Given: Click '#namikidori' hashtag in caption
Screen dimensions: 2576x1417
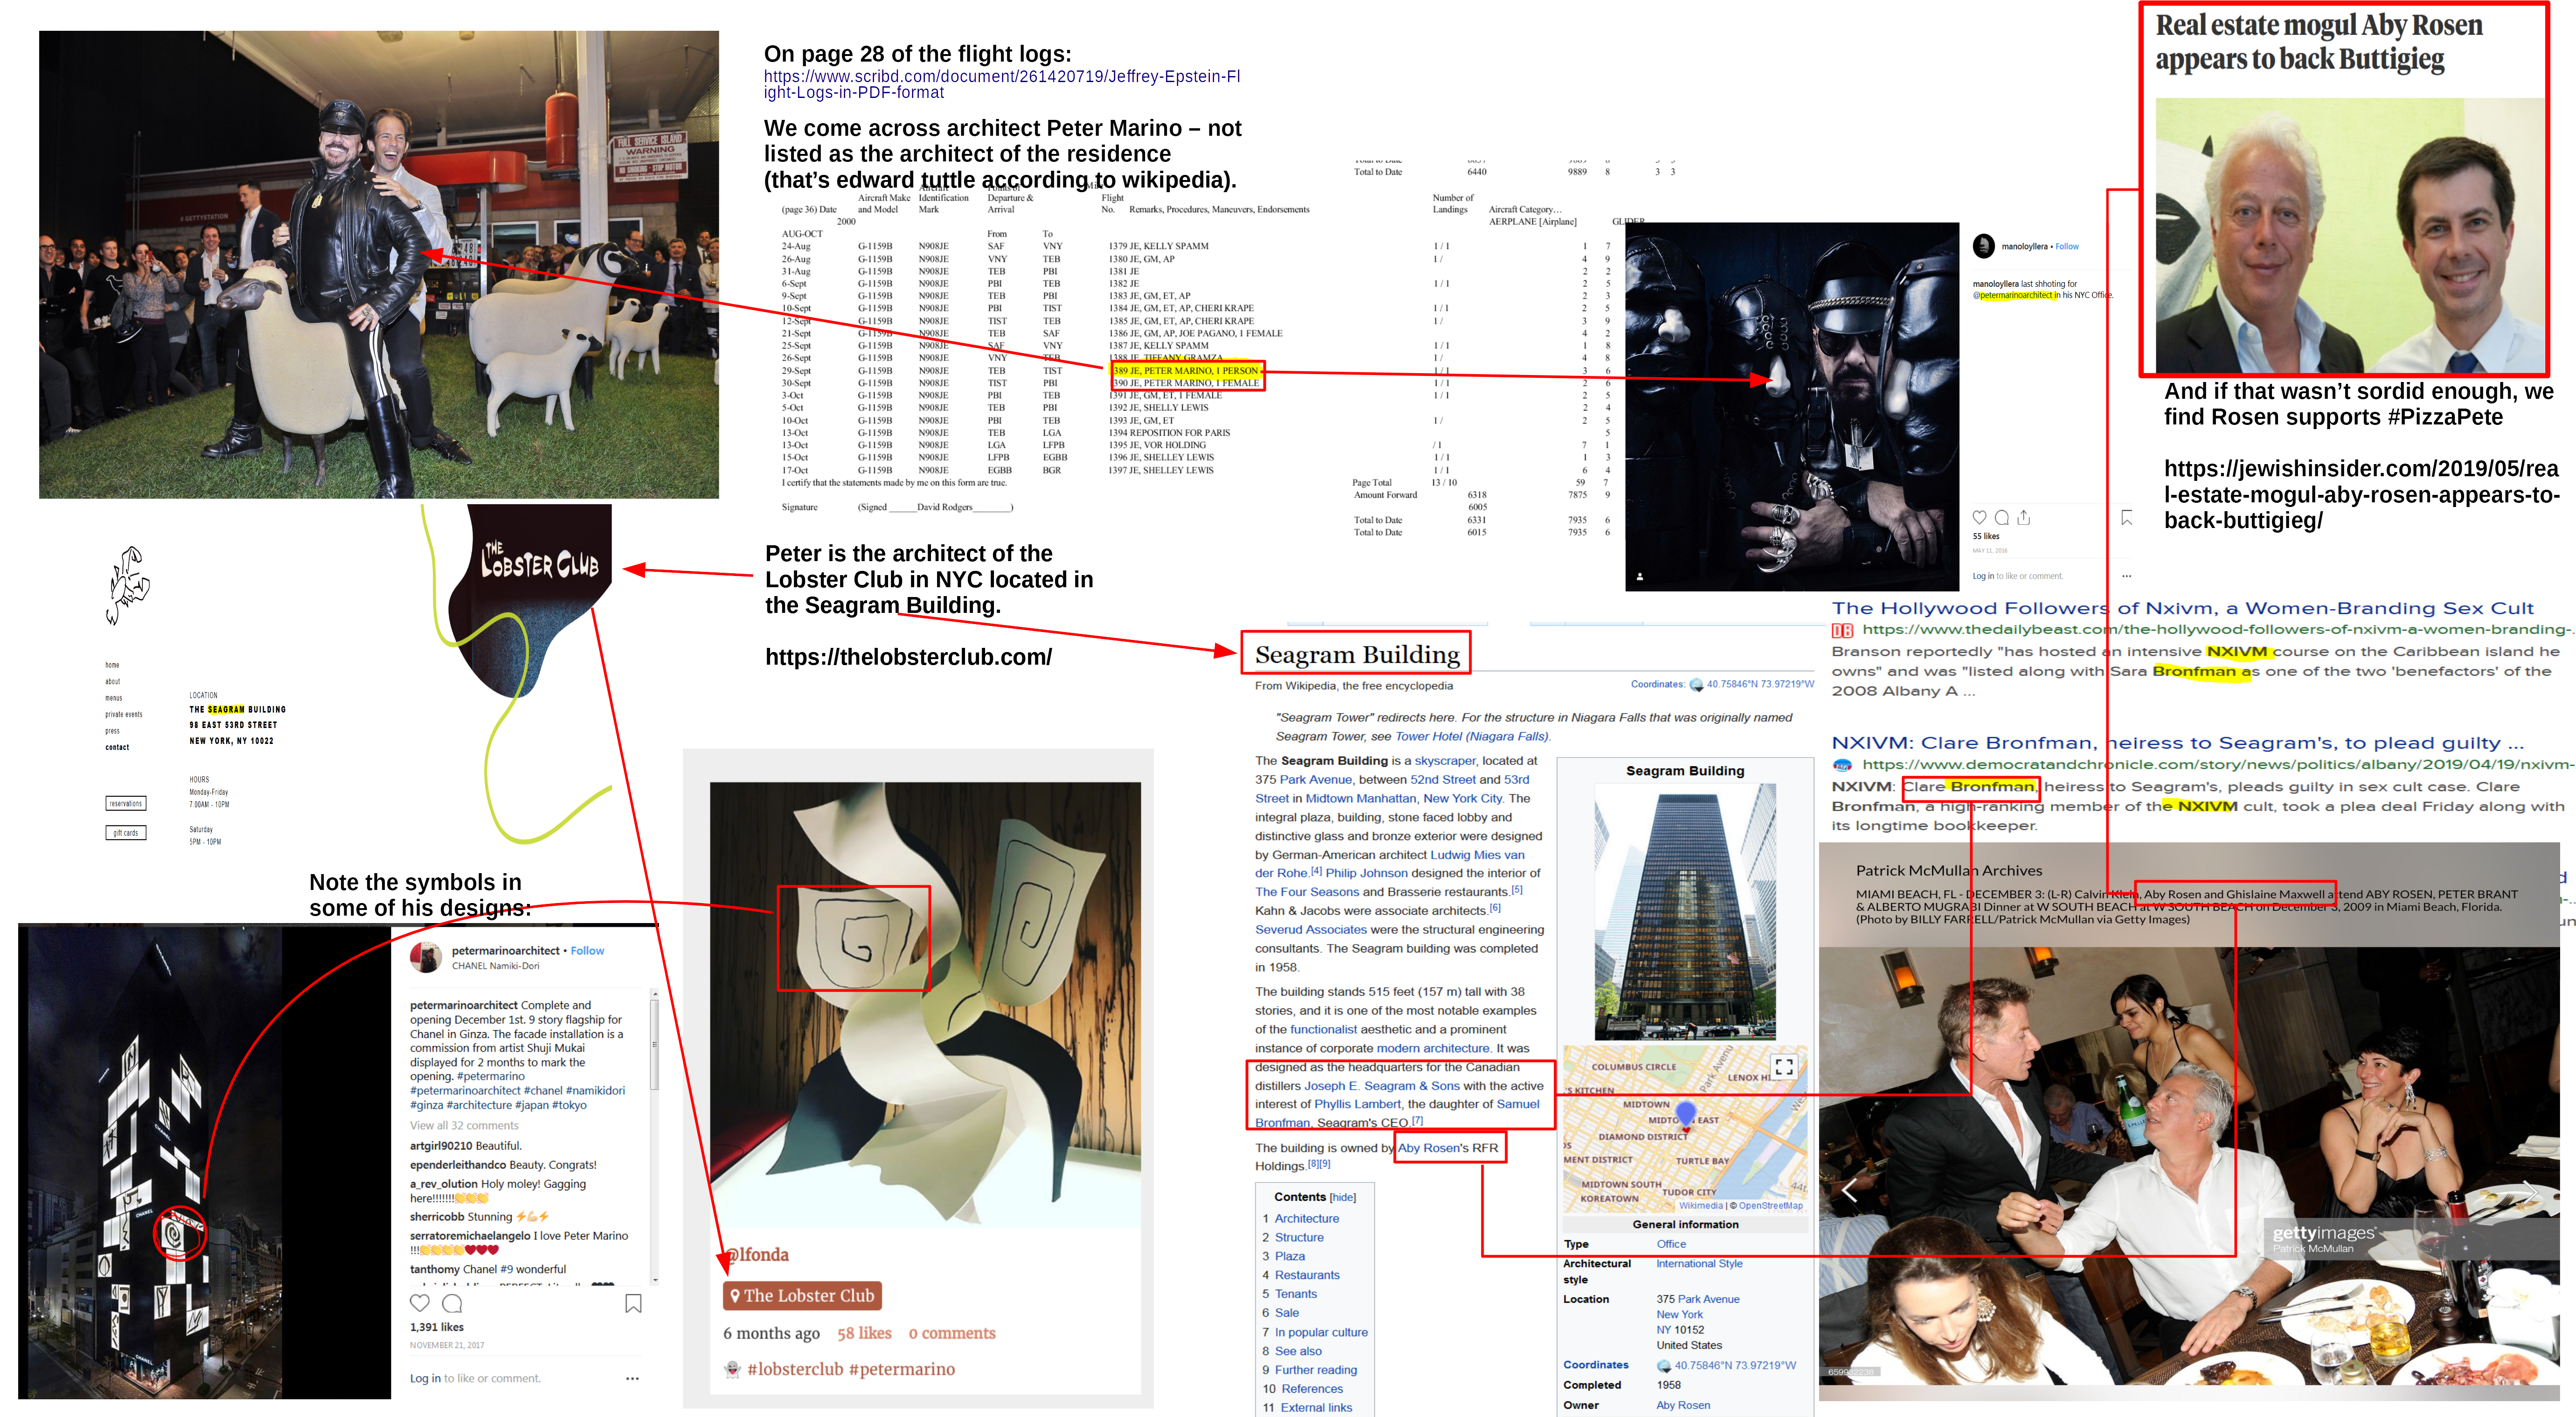Looking at the screenshot, I should tap(595, 1091).
